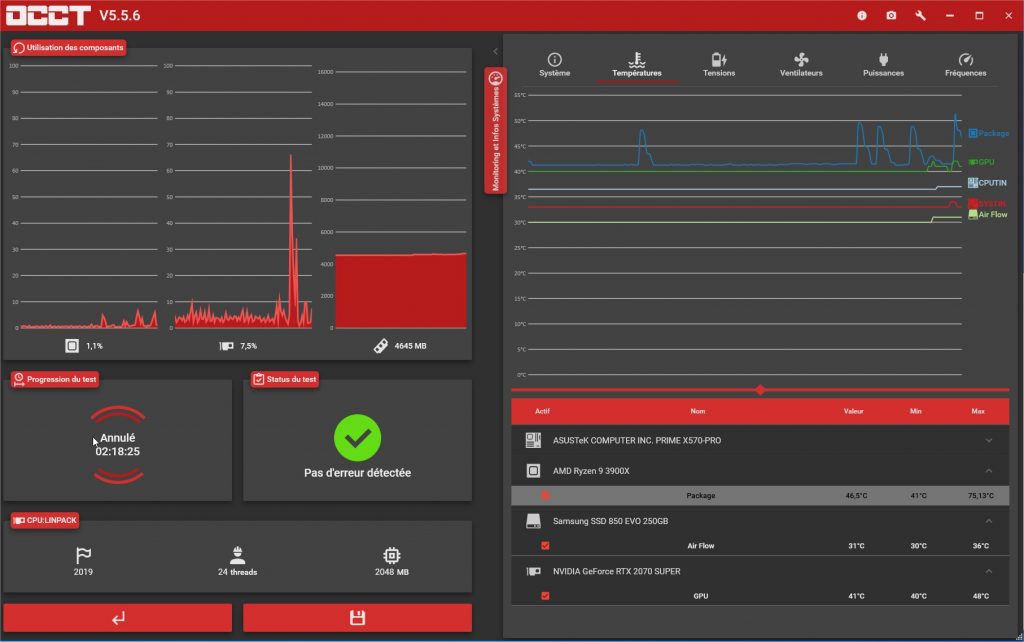Image resolution: width=1024 pixels, height=642 pixels.
Task: Click the Max column header
Action: (978, 411)
